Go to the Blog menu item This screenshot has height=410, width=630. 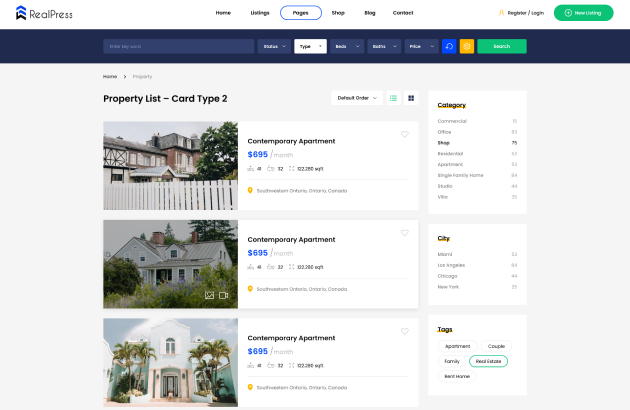369,13
